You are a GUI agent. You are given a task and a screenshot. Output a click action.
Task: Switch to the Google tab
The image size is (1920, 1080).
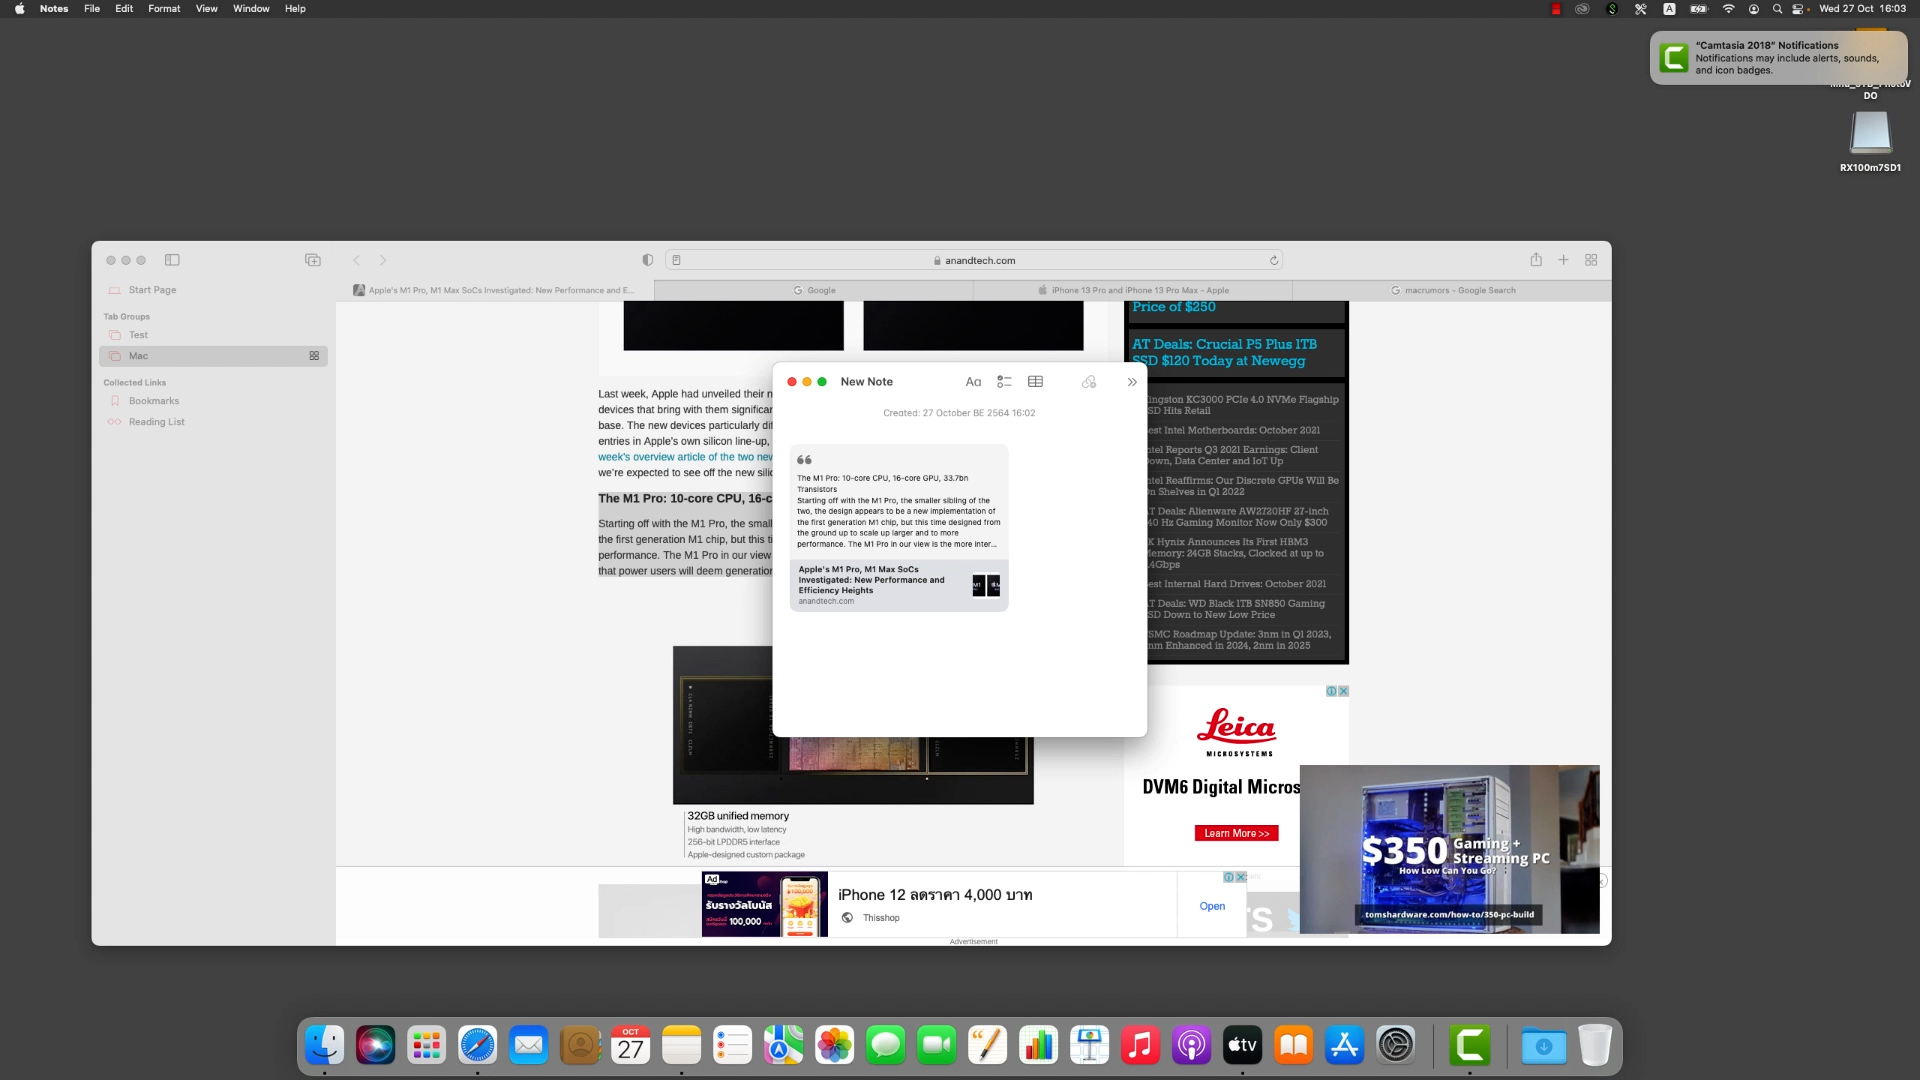point(814,290)
